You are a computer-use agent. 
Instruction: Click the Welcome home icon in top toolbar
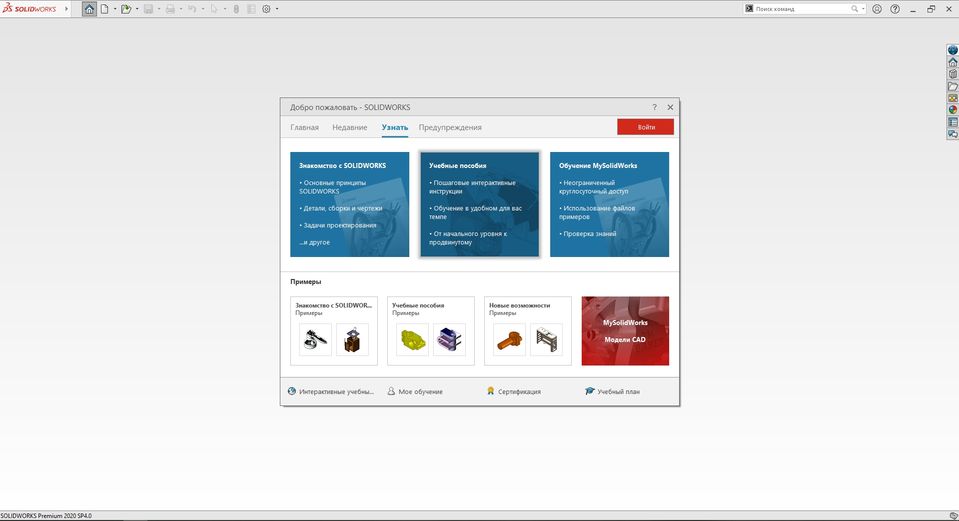[x=90, y=9]
